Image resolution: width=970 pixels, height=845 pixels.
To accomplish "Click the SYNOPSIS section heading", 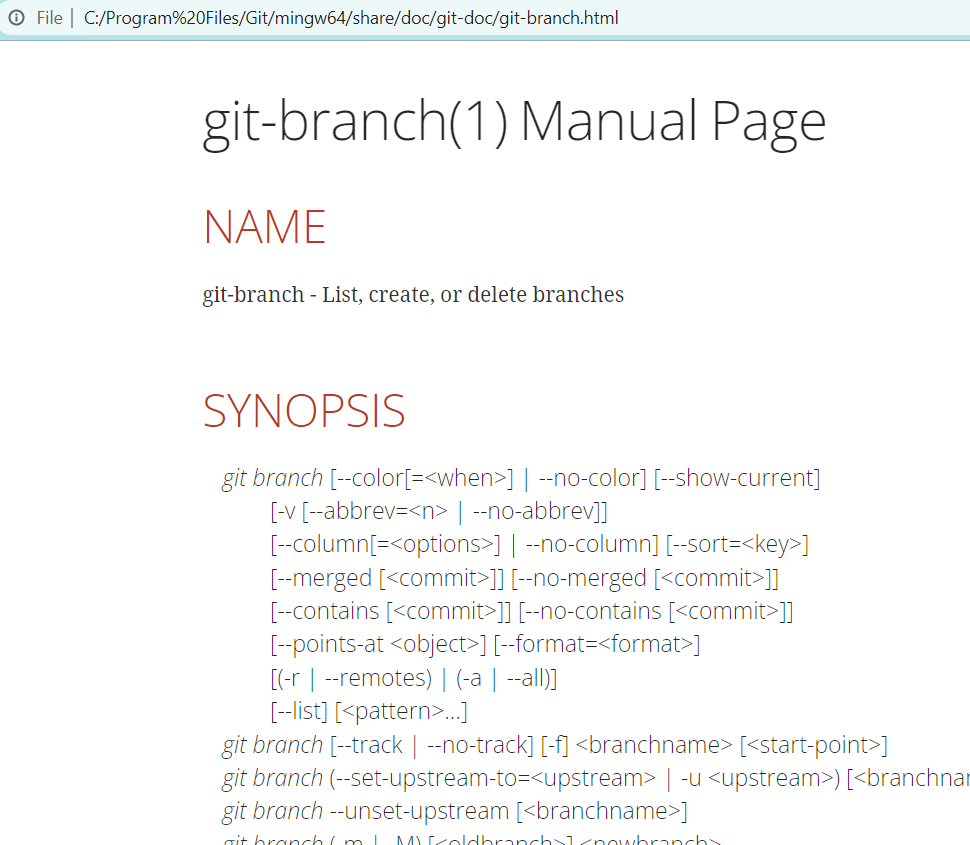I will [x=304, y=411].
